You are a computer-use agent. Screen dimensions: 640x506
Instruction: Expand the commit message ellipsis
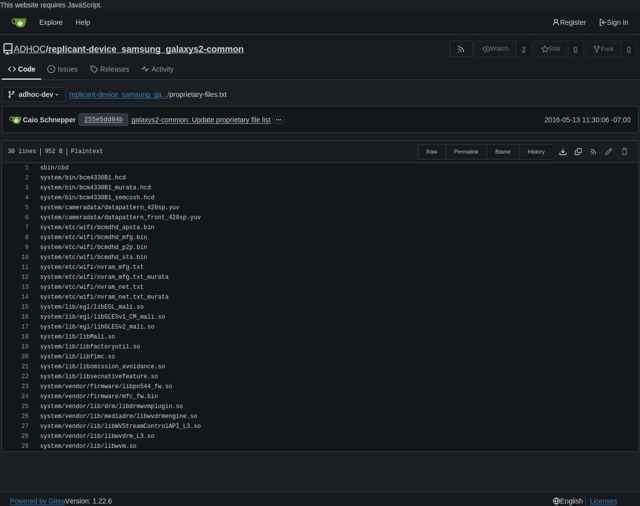pos(278,120)
